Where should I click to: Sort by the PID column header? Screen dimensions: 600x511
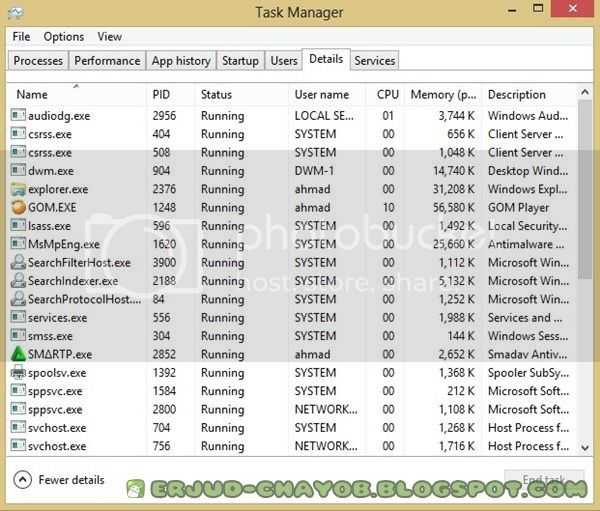click(170, 94)
